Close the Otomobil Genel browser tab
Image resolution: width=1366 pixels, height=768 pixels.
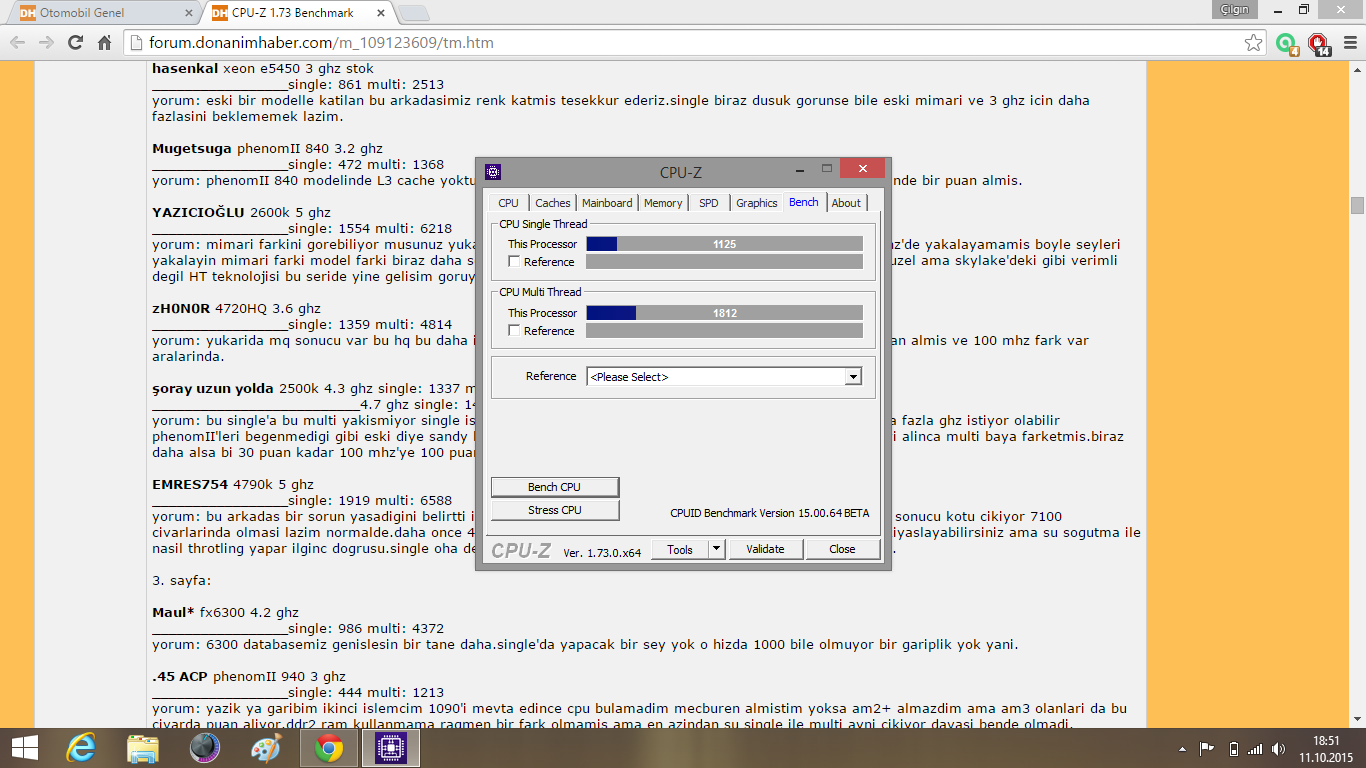click(x=188, y=13)
